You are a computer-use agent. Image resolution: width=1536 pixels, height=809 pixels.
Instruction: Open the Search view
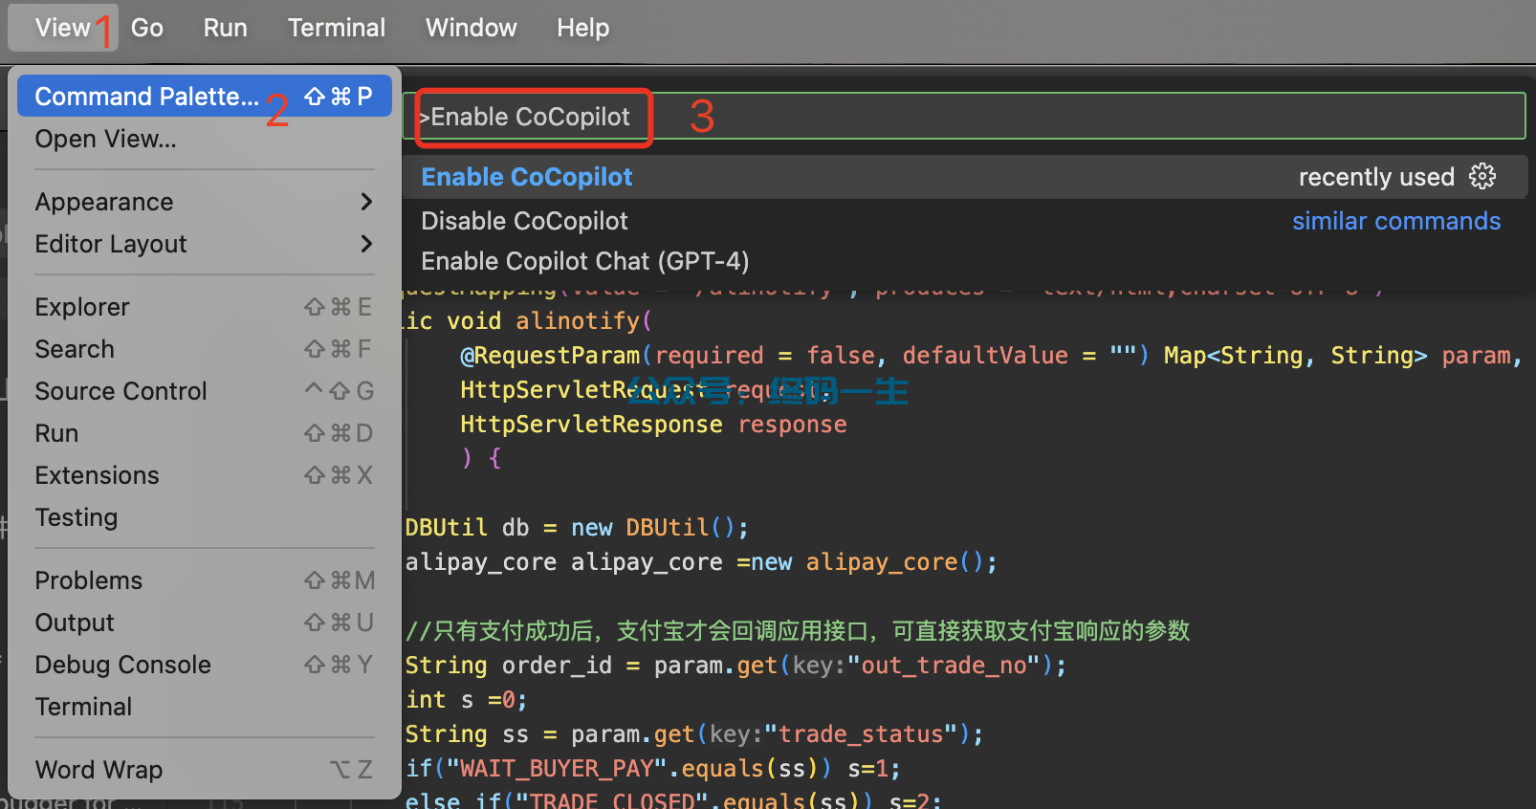pos(74,348)
